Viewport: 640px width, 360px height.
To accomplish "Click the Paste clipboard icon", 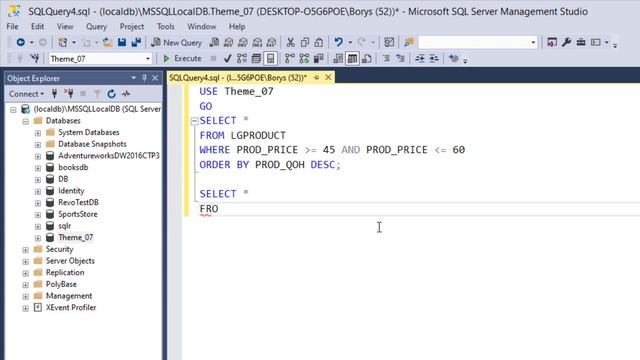I will coord(319,42).
